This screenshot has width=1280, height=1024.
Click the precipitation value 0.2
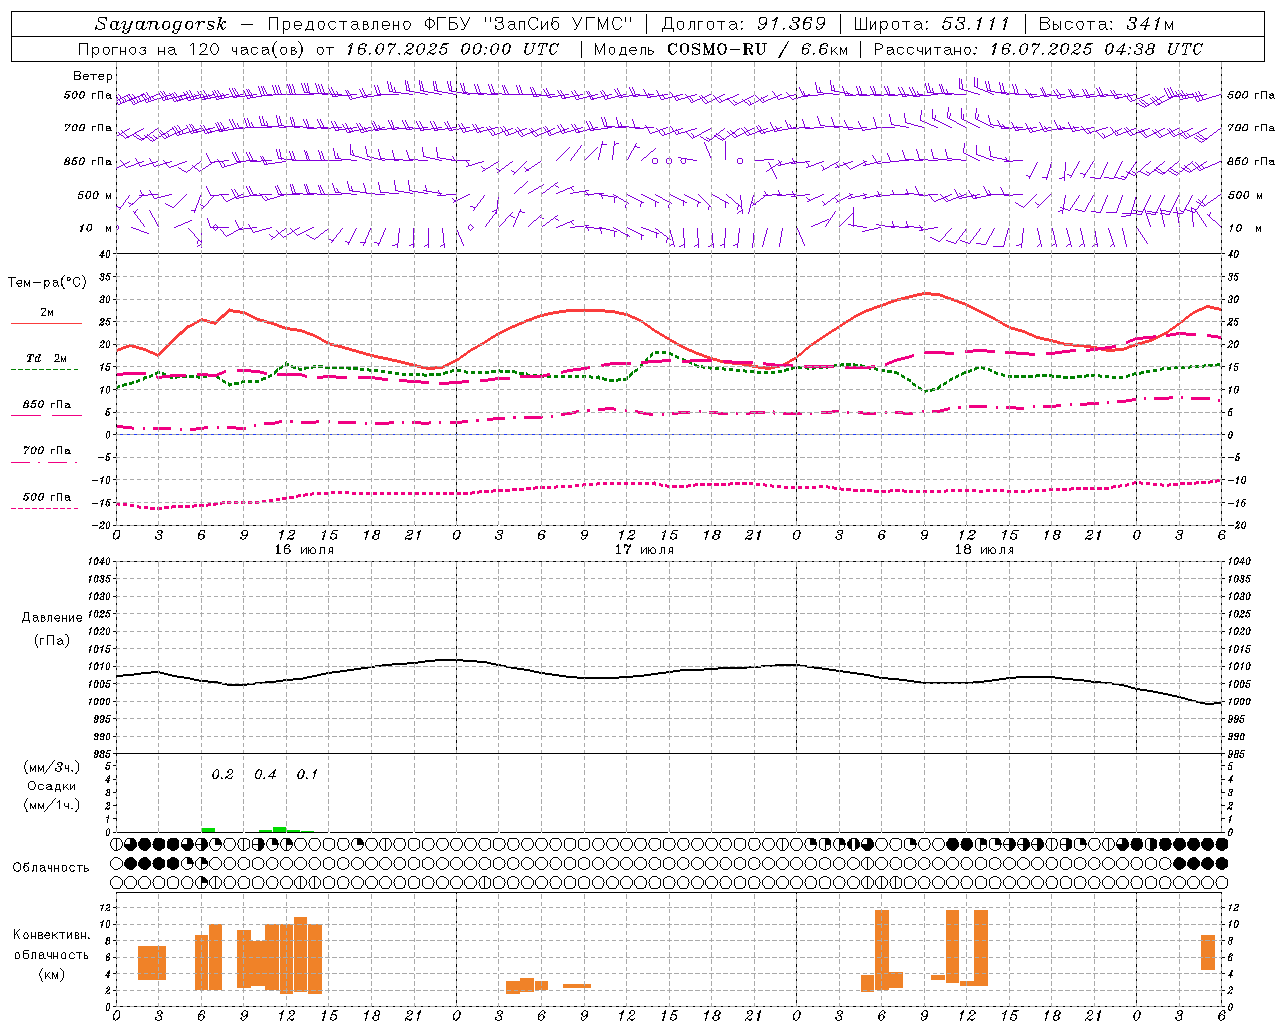tap(222, 775)
